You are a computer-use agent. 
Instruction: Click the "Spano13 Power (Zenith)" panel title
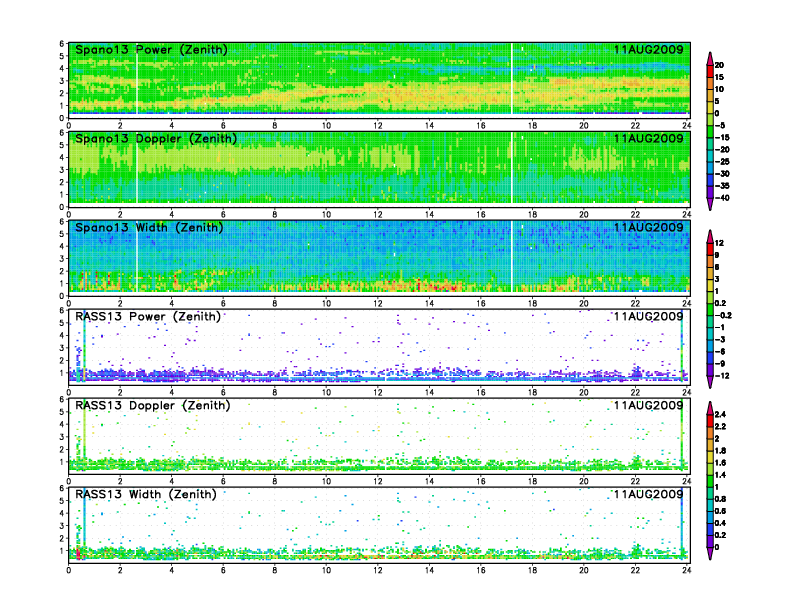click(151, 49)
